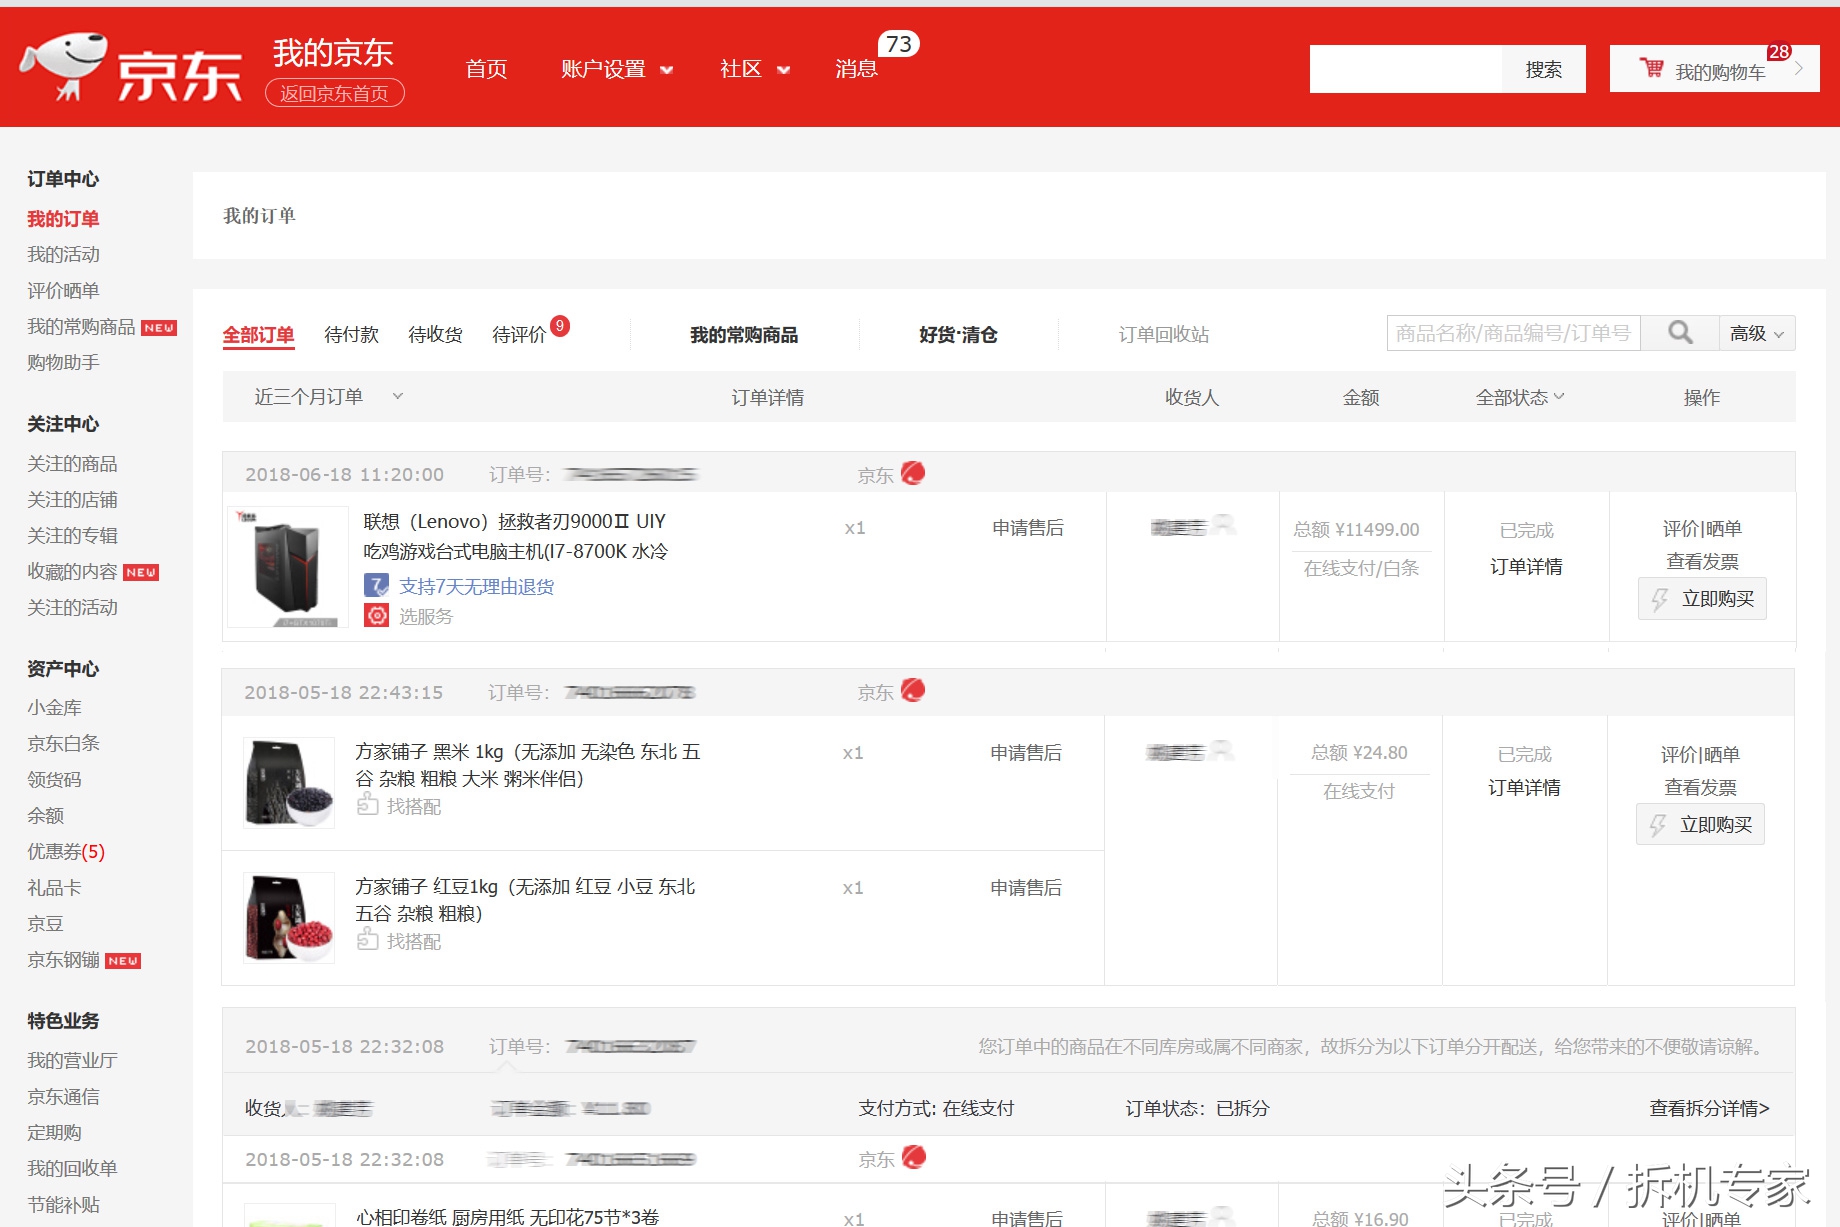
Task: Click the 选服务 icon on Lenovo order
Action: pyautogui.click(x=377, y=616)
